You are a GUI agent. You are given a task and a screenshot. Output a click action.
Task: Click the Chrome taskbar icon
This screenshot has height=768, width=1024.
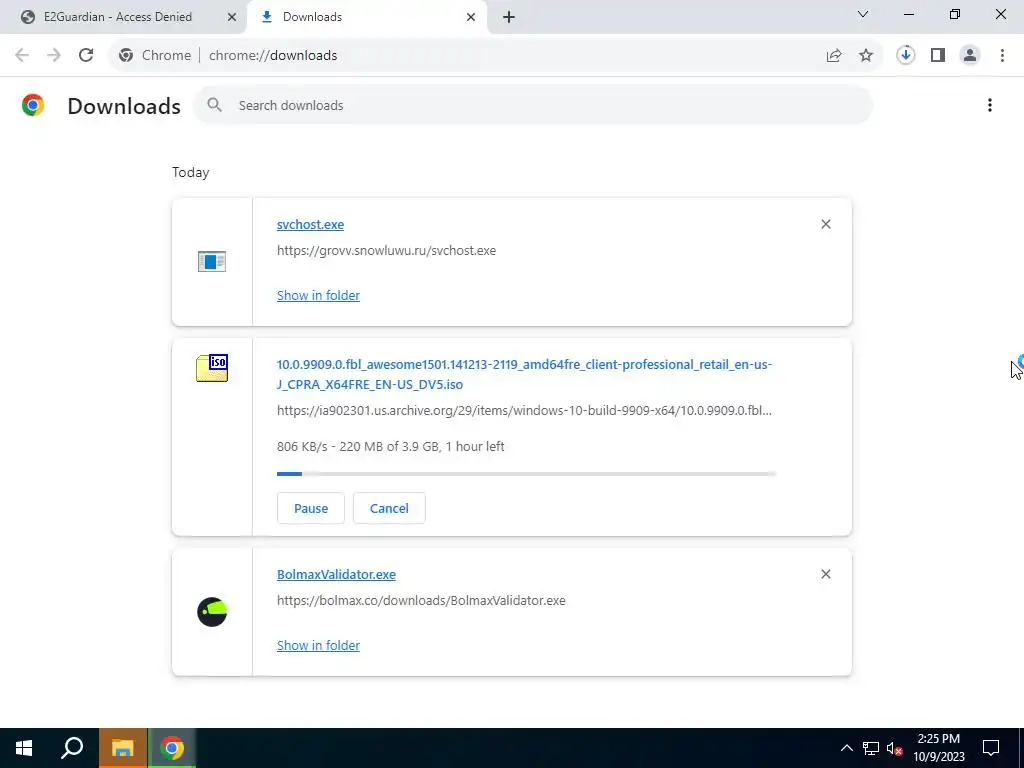[172, 748]
